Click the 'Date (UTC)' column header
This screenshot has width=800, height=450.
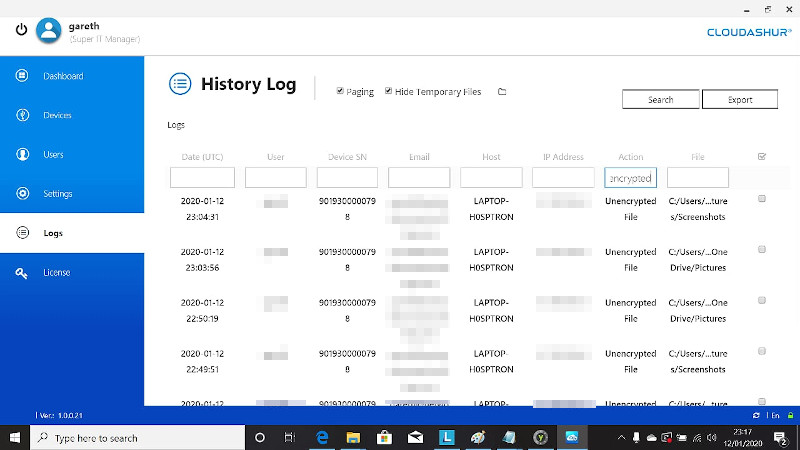pos(202,157)
